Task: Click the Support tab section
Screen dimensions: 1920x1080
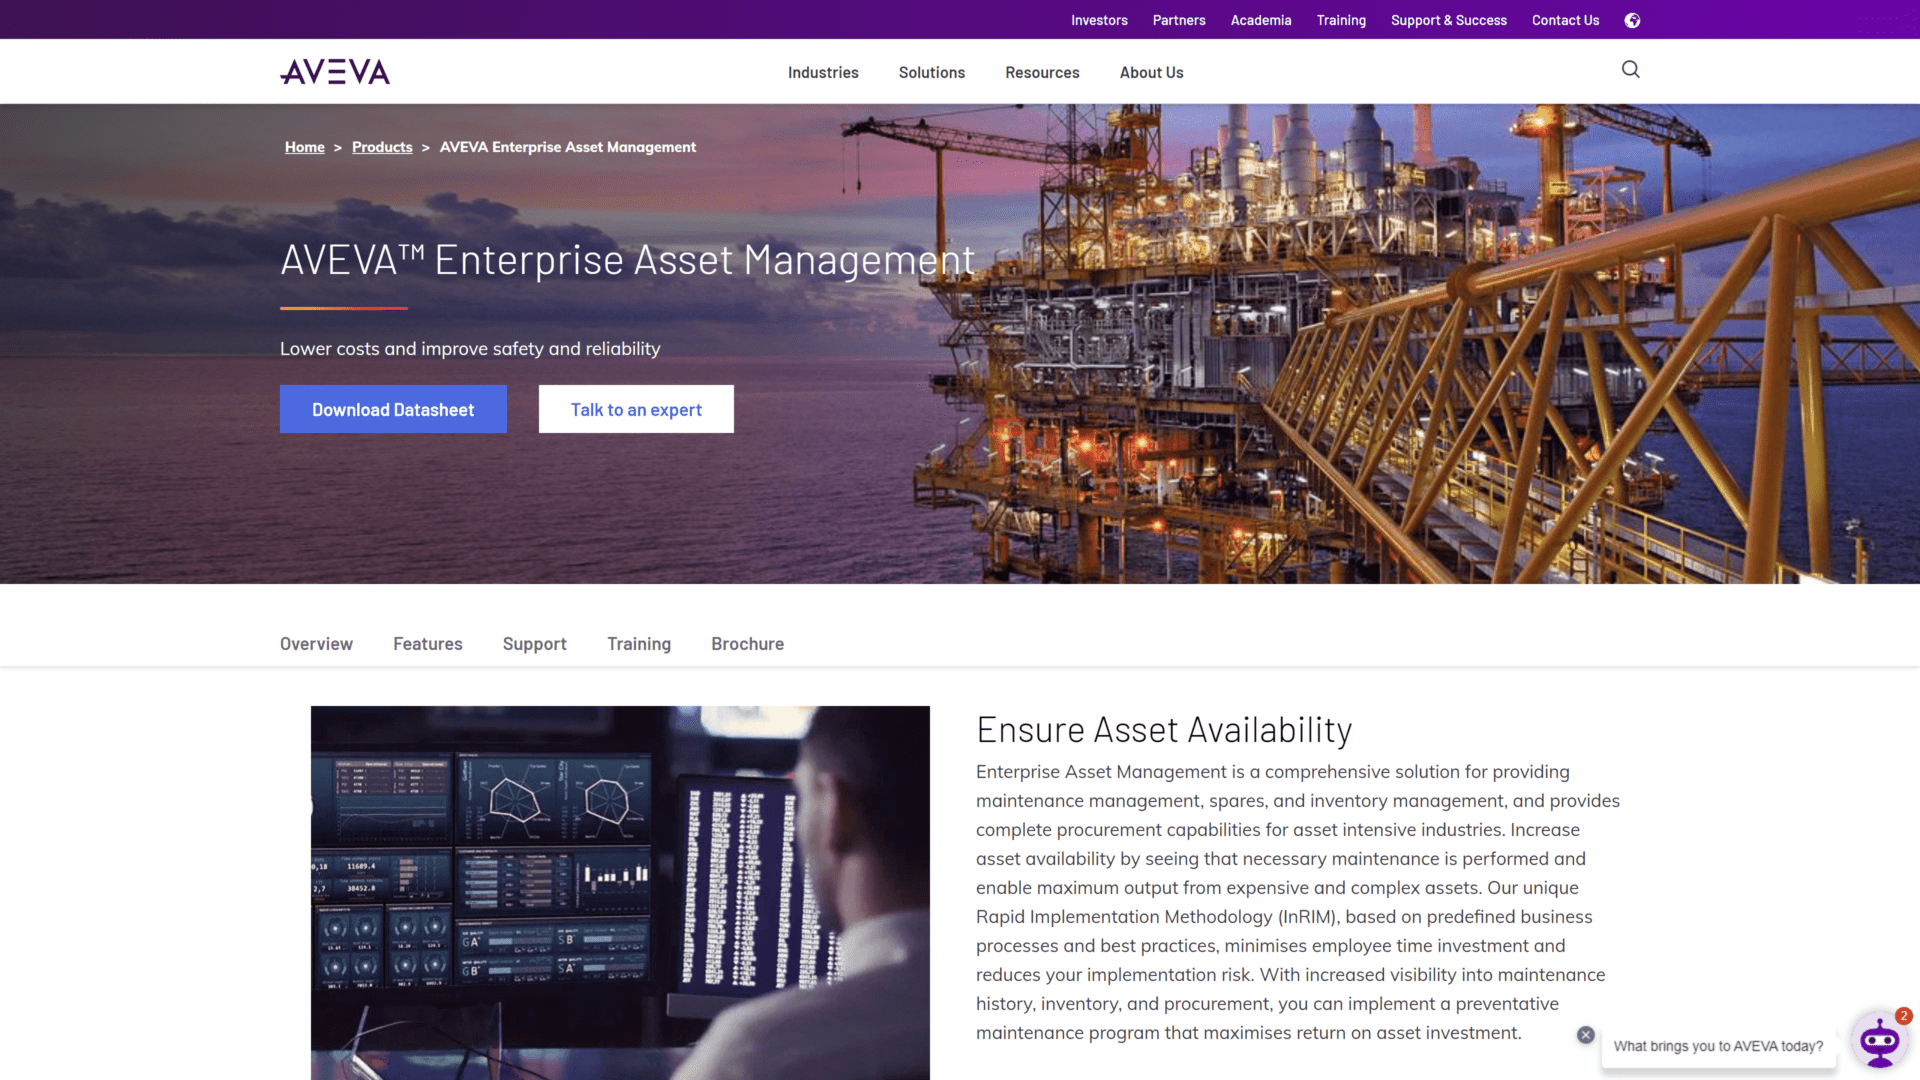Action: tap(534, 644)
